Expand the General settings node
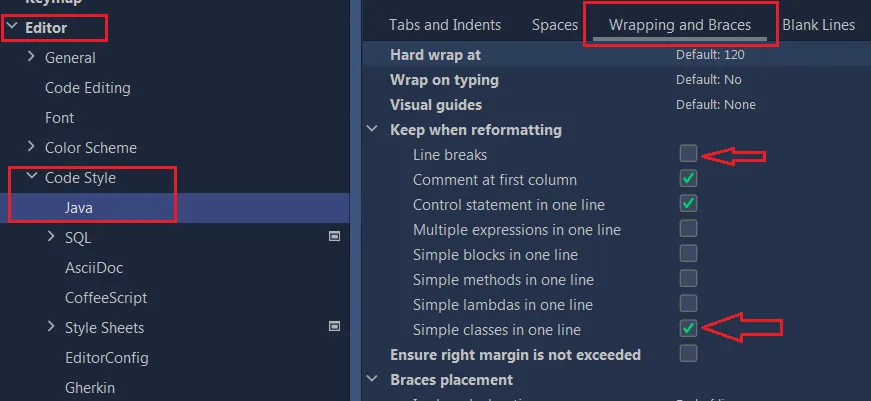Image resolution: width=871 pixels, height=401 pixels. [31, 58]
